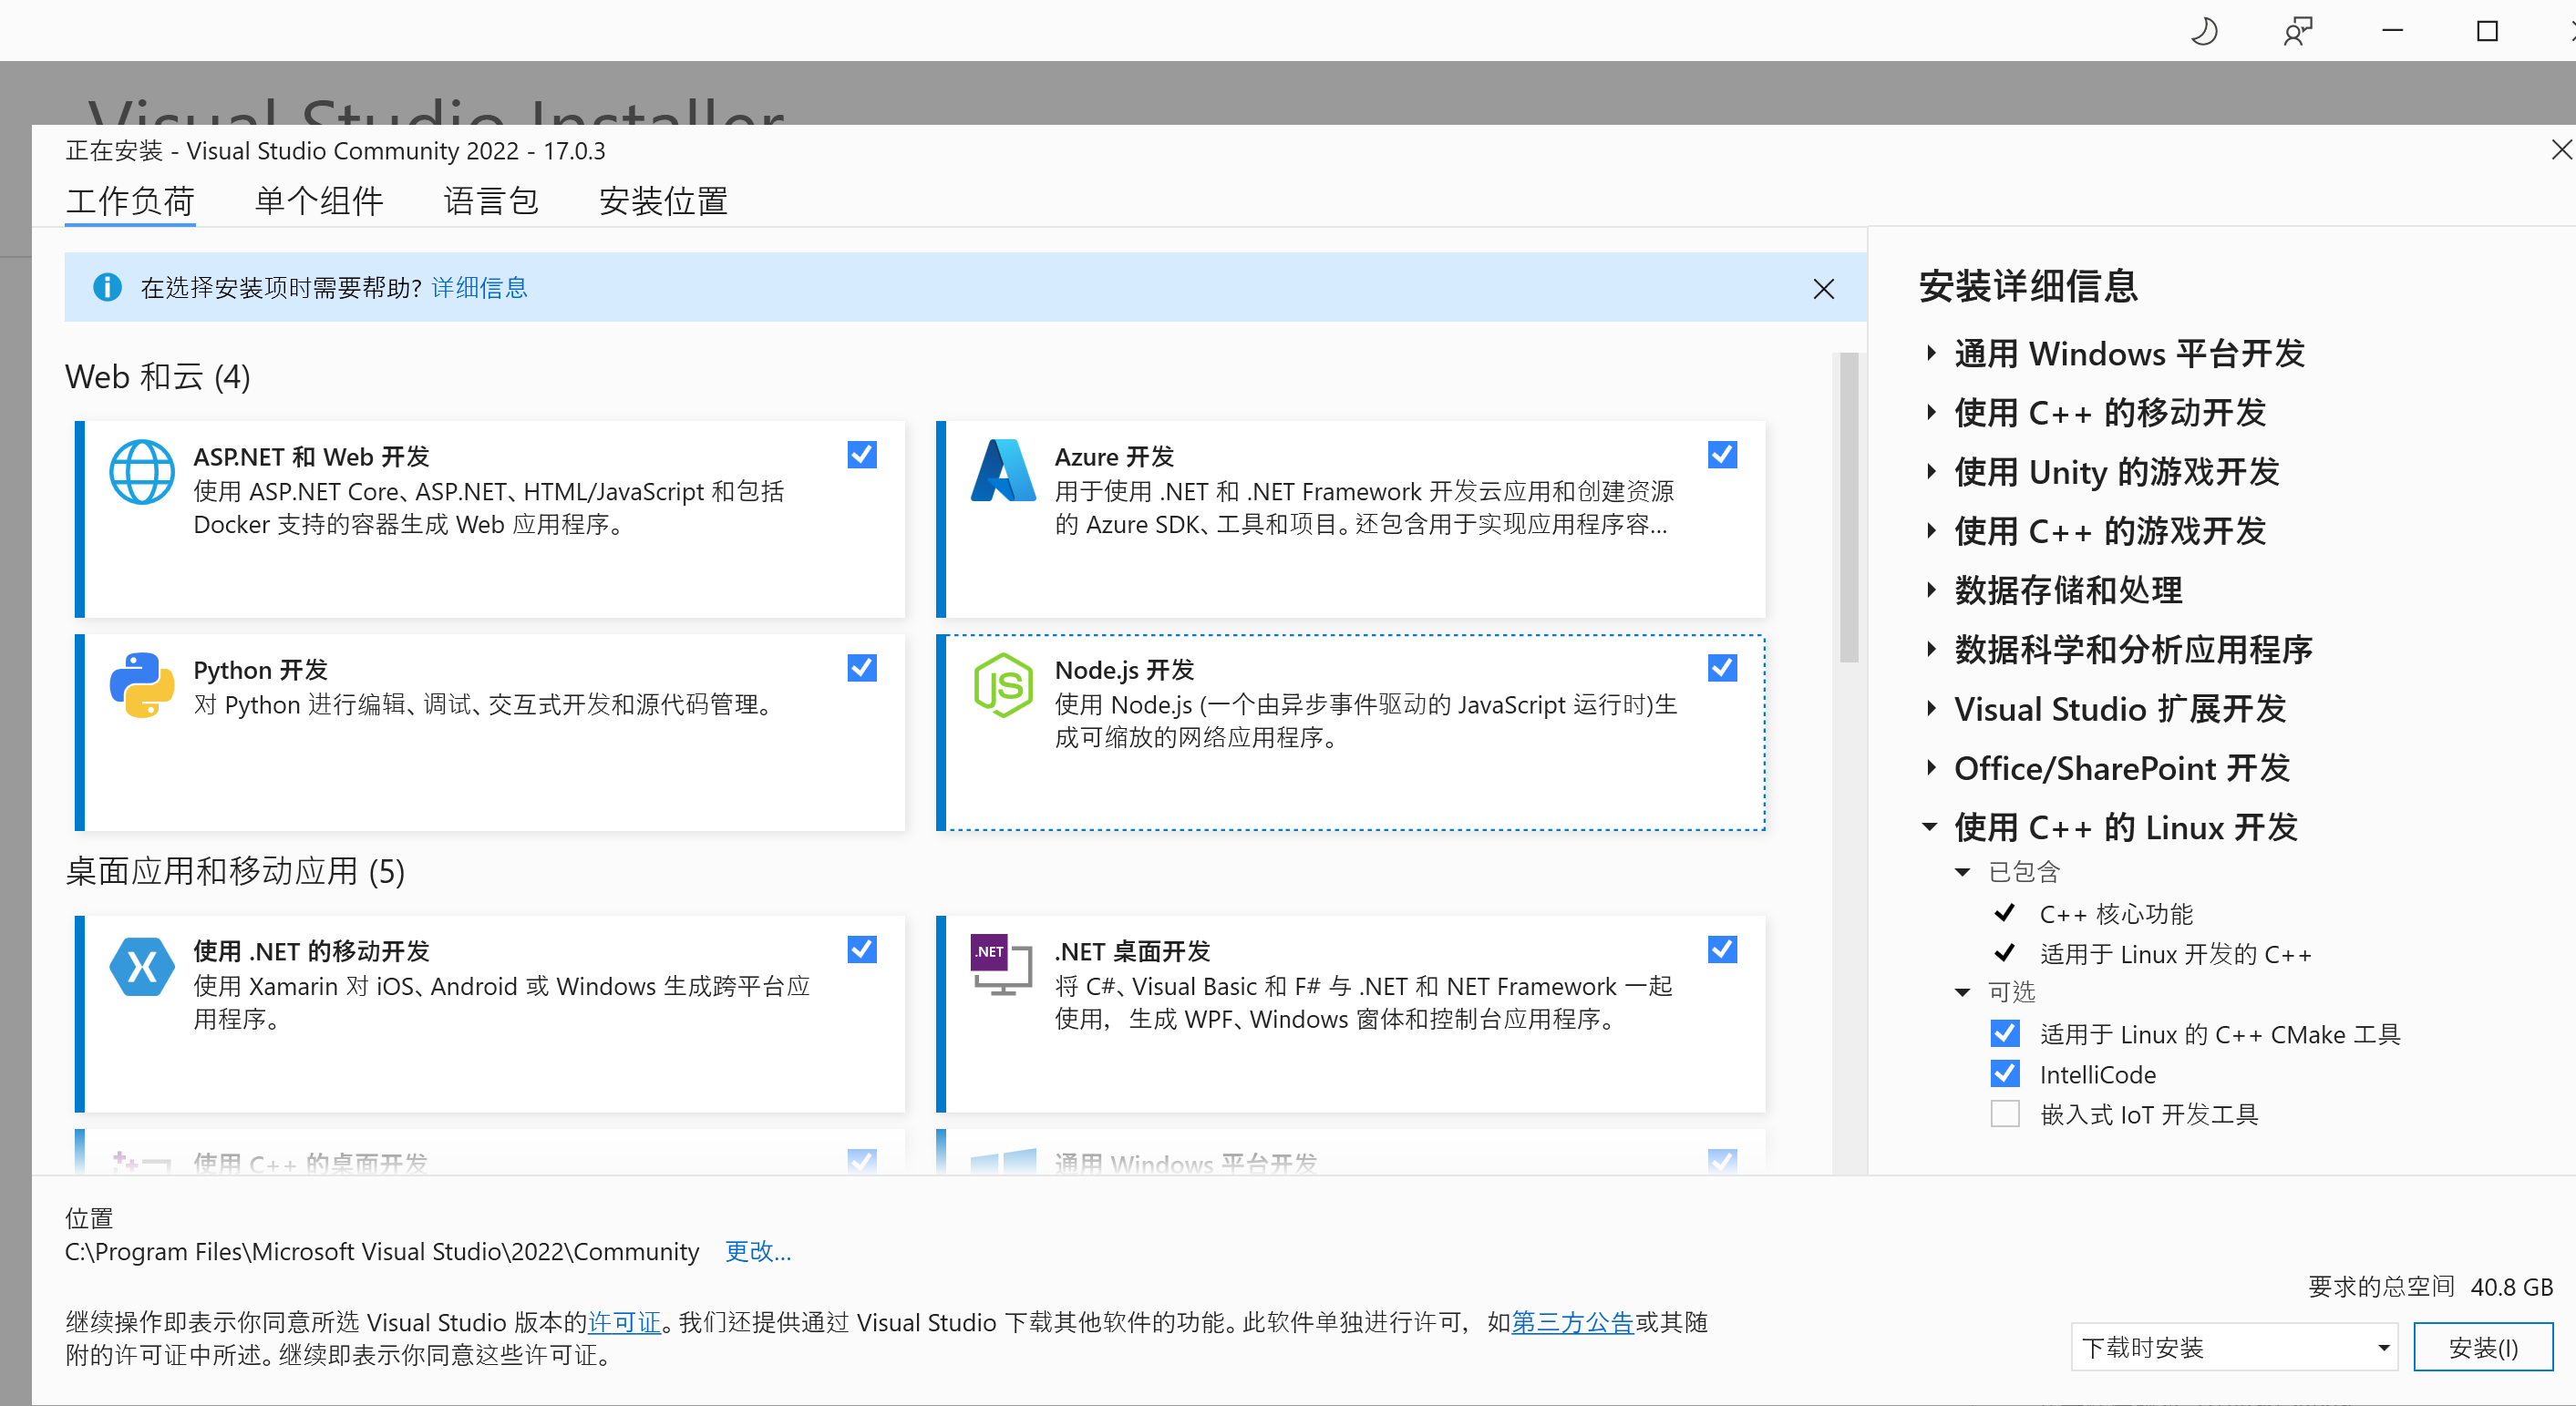2576x1406 pixels.
Task: Click the Python development logo icon
Action: 141,685
